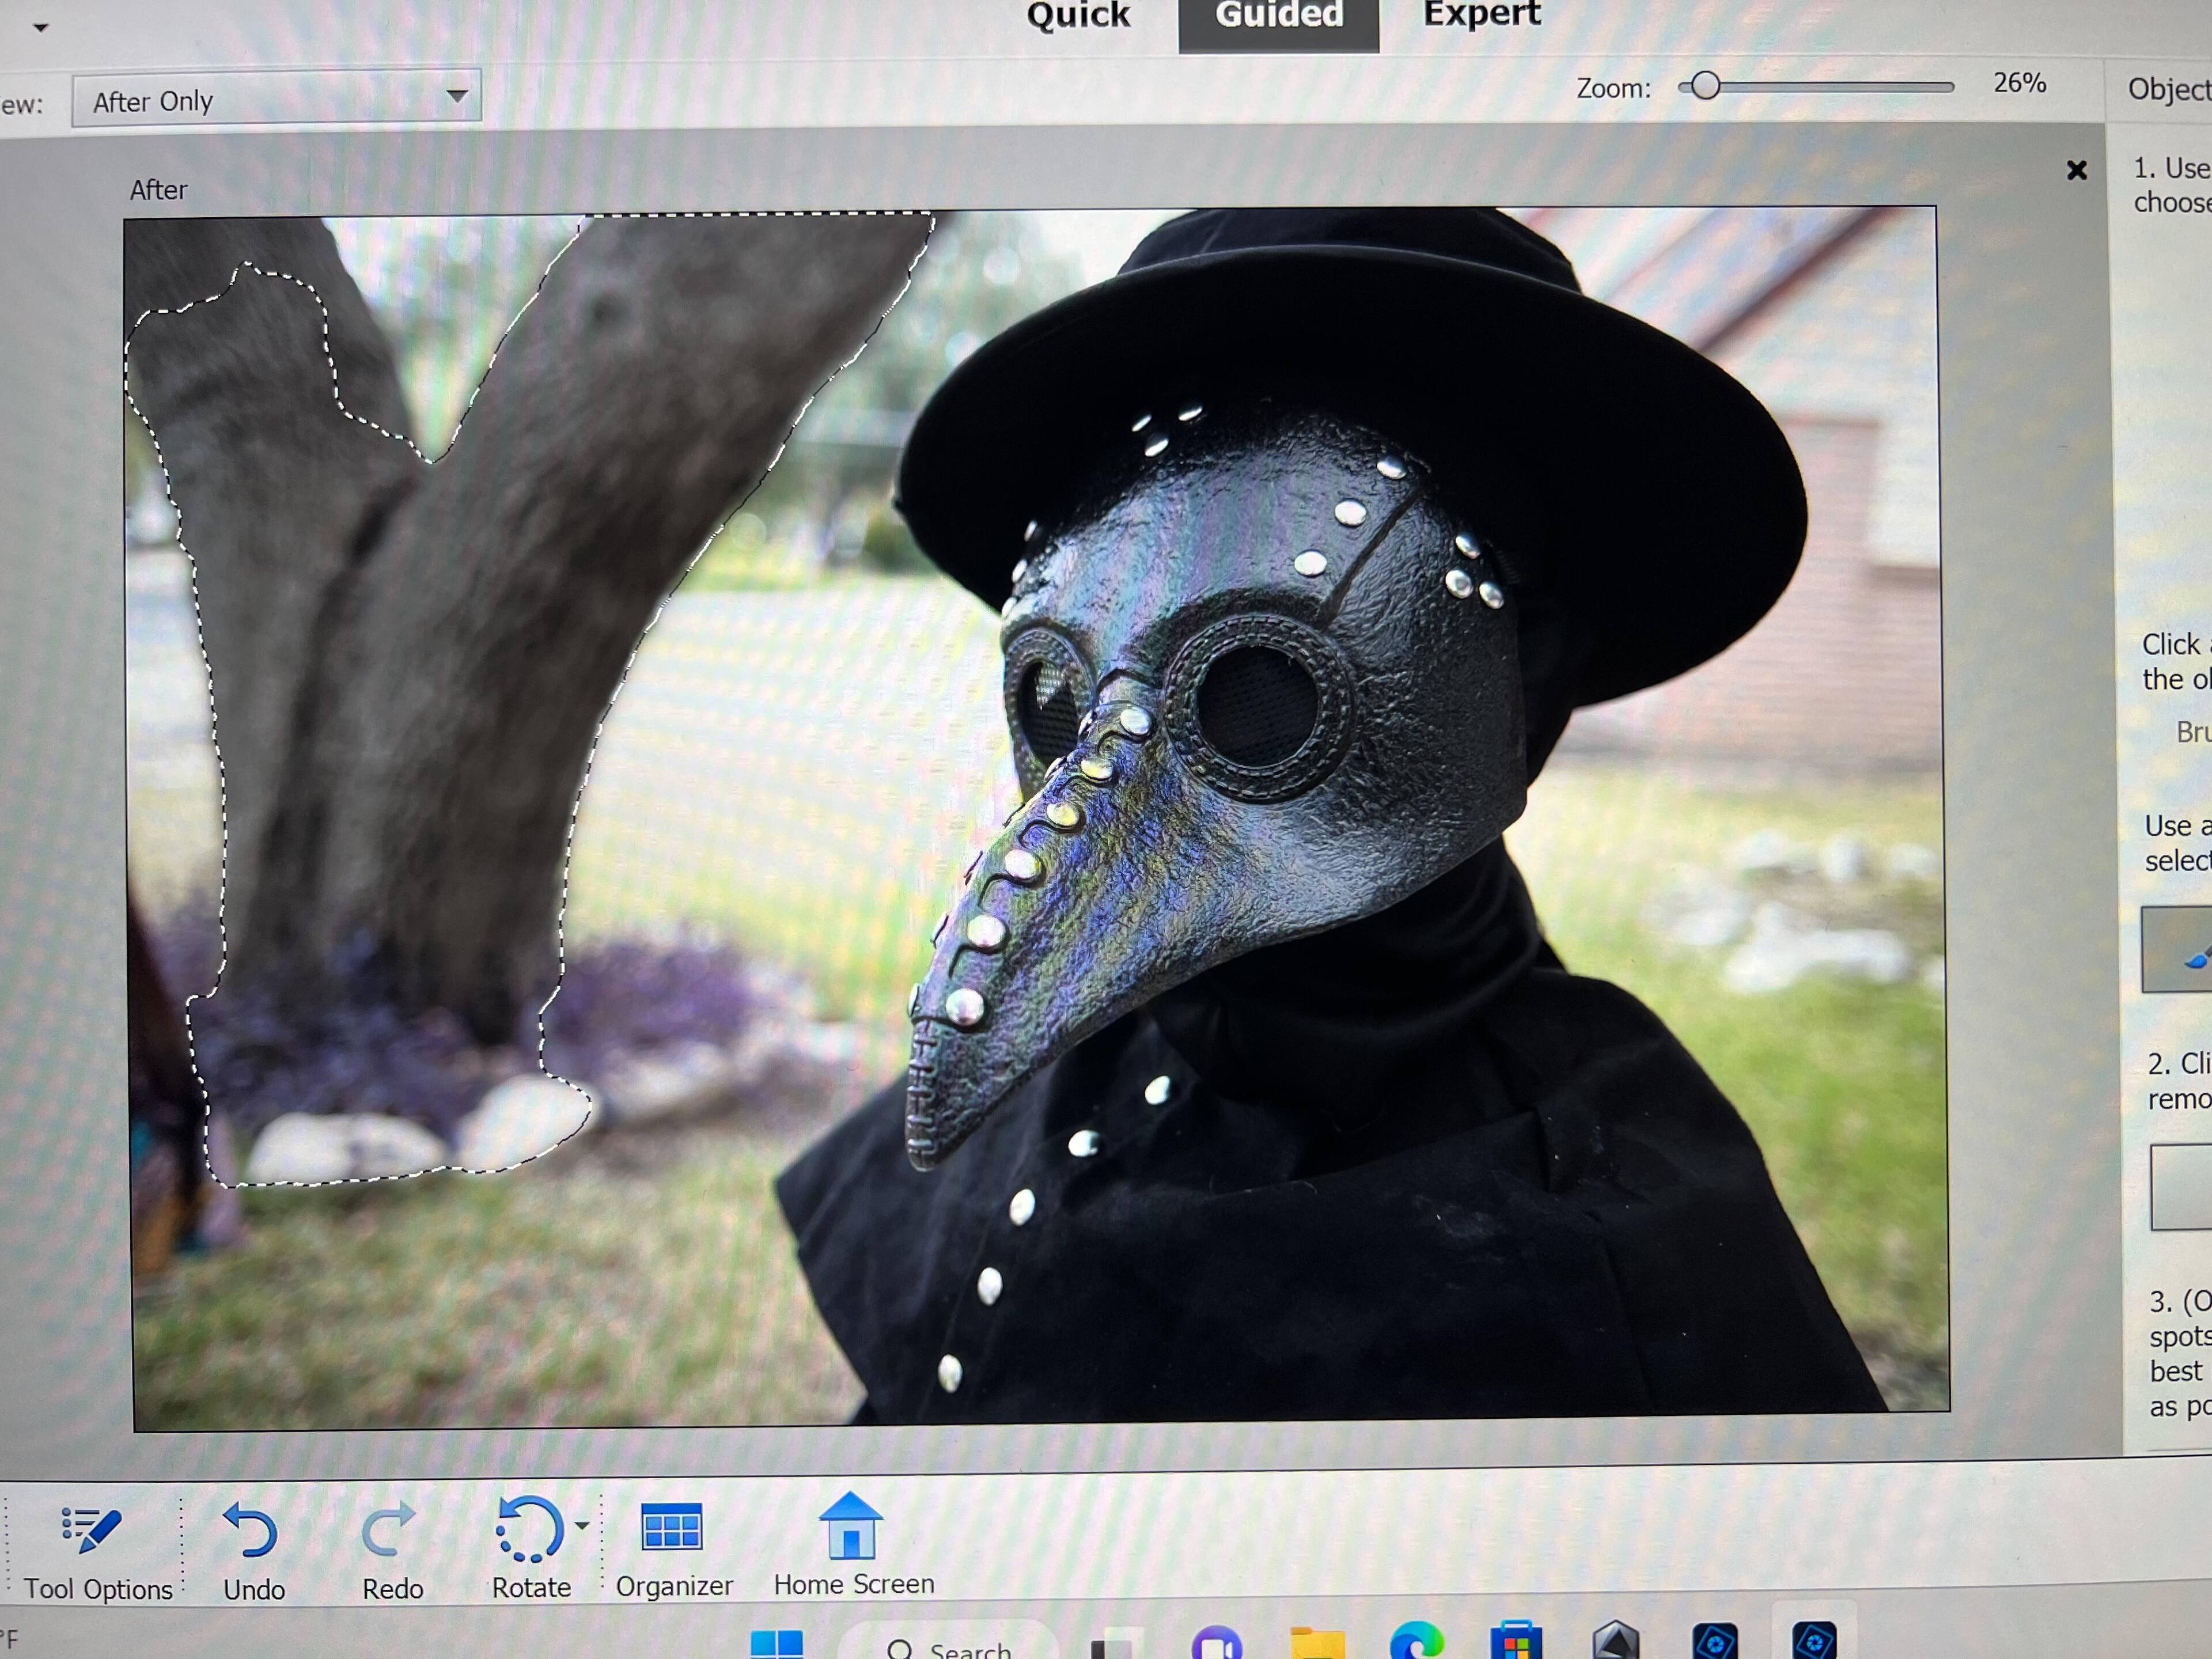
Task: Click the Redo arrow icon
Action: 388,1530
